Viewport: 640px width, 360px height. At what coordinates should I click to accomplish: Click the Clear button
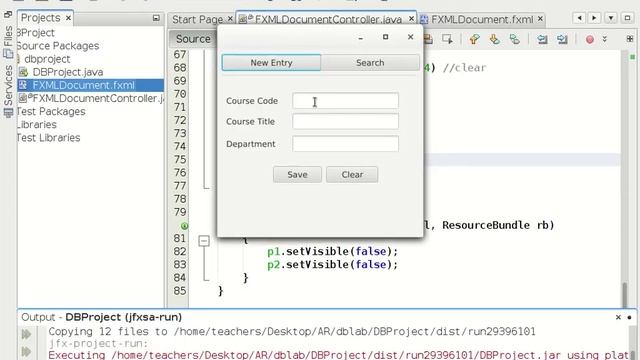tap(352, 175)
